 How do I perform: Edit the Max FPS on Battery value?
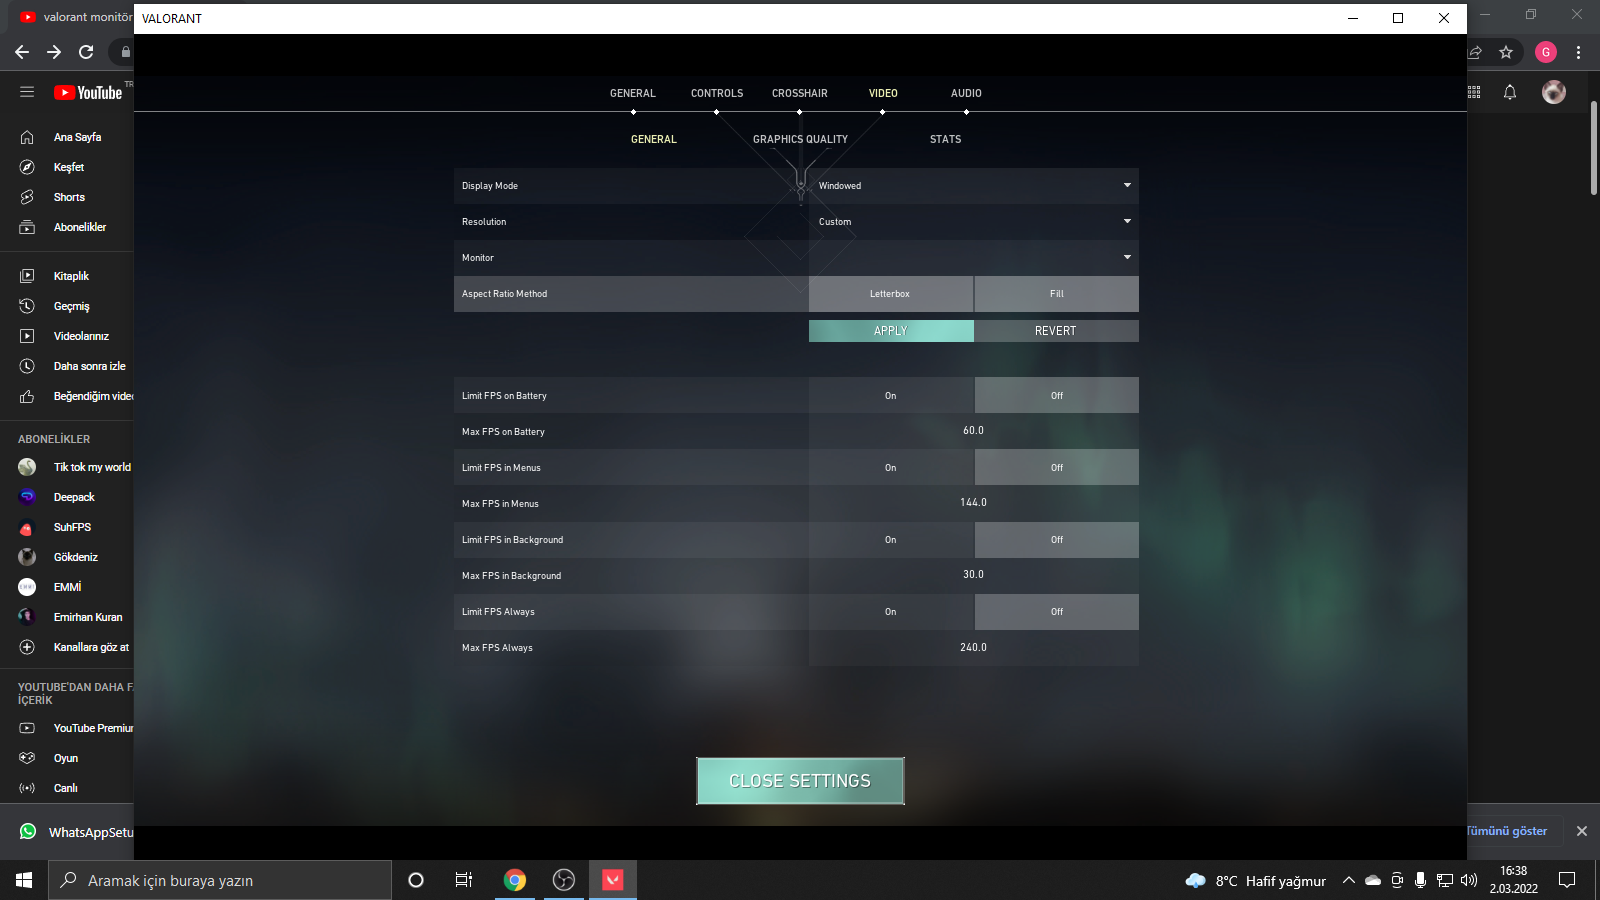(974, 431)
